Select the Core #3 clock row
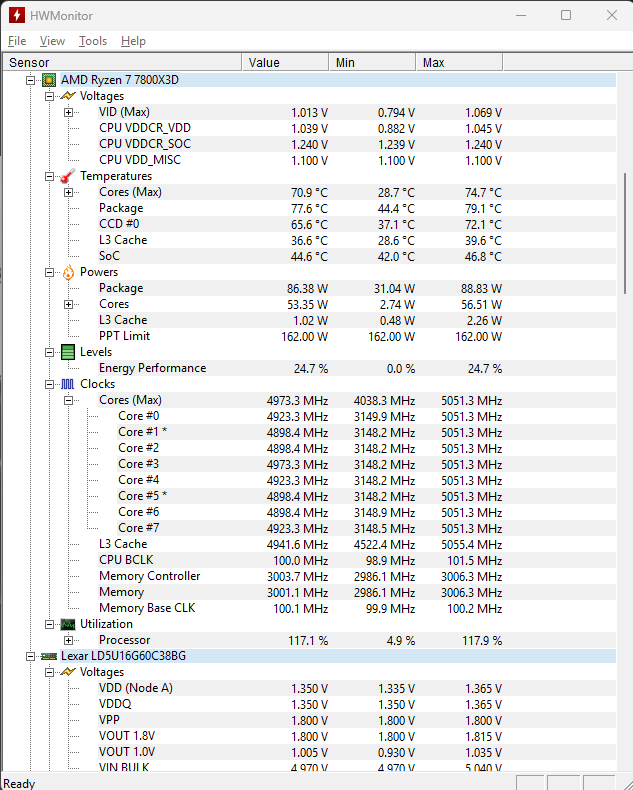The image size is (633, 790). click(x=366, y=464)
